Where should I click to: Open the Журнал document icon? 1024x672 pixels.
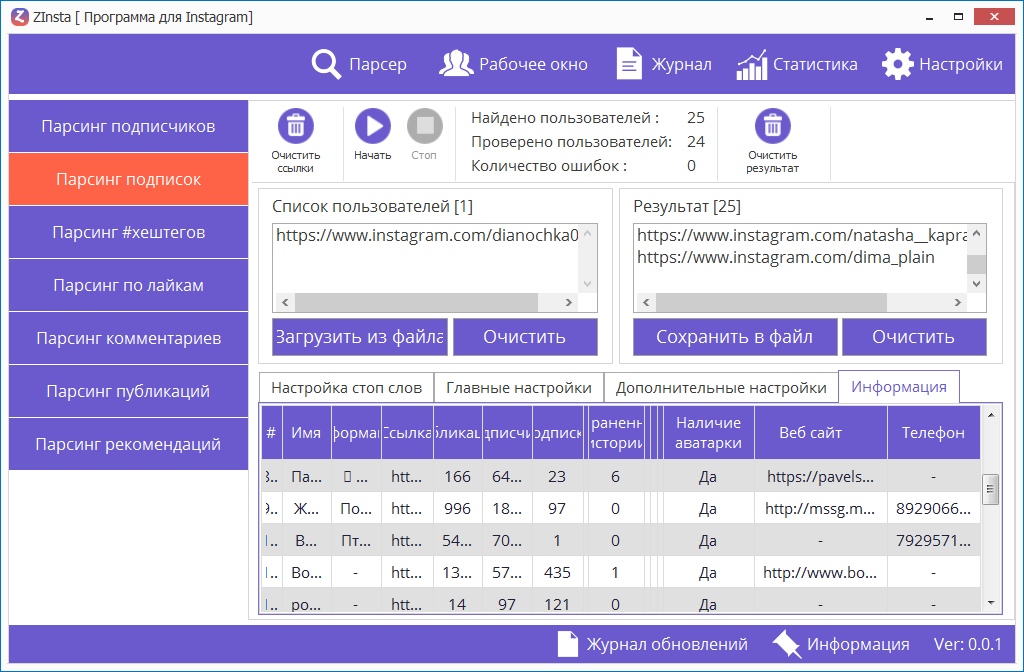tap(629, 64)
